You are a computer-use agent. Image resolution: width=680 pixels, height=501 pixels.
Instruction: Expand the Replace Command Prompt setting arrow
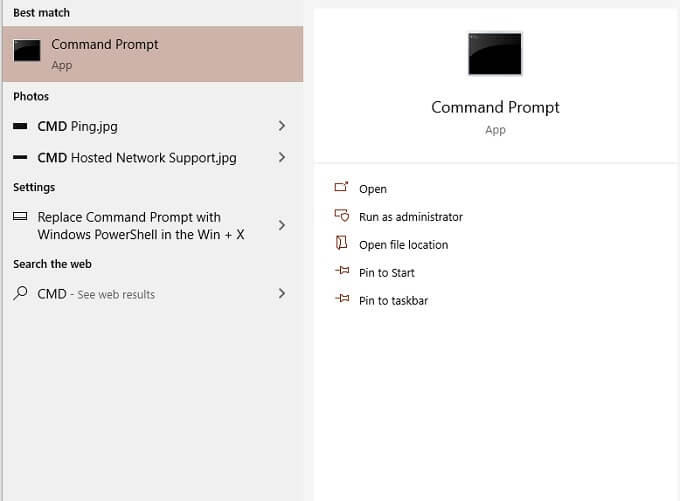[x=282, y=225]
